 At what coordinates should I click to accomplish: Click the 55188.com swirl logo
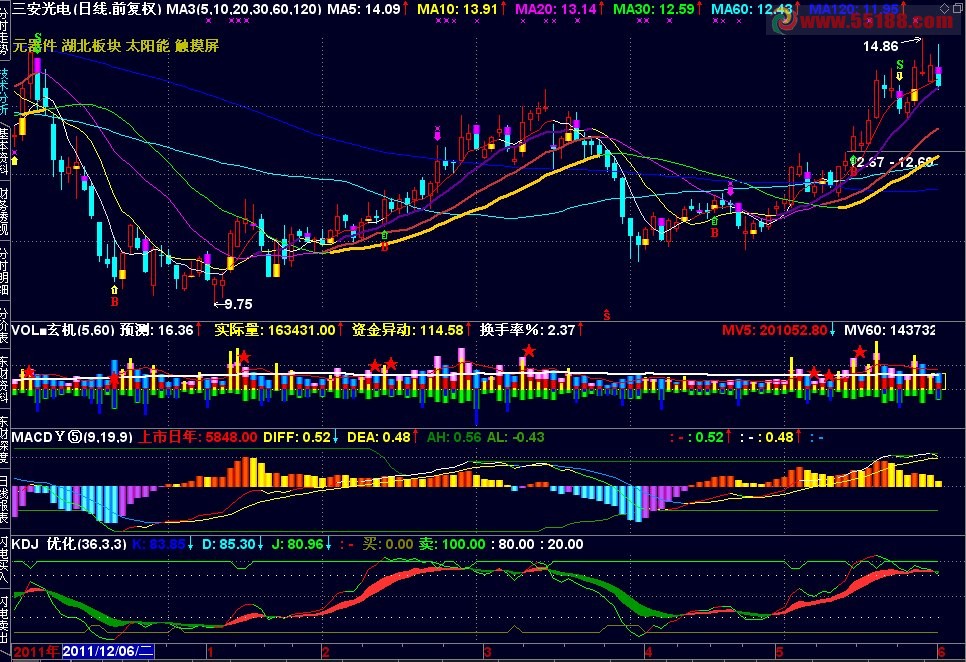pyautogui.click(x=786, y=20)
